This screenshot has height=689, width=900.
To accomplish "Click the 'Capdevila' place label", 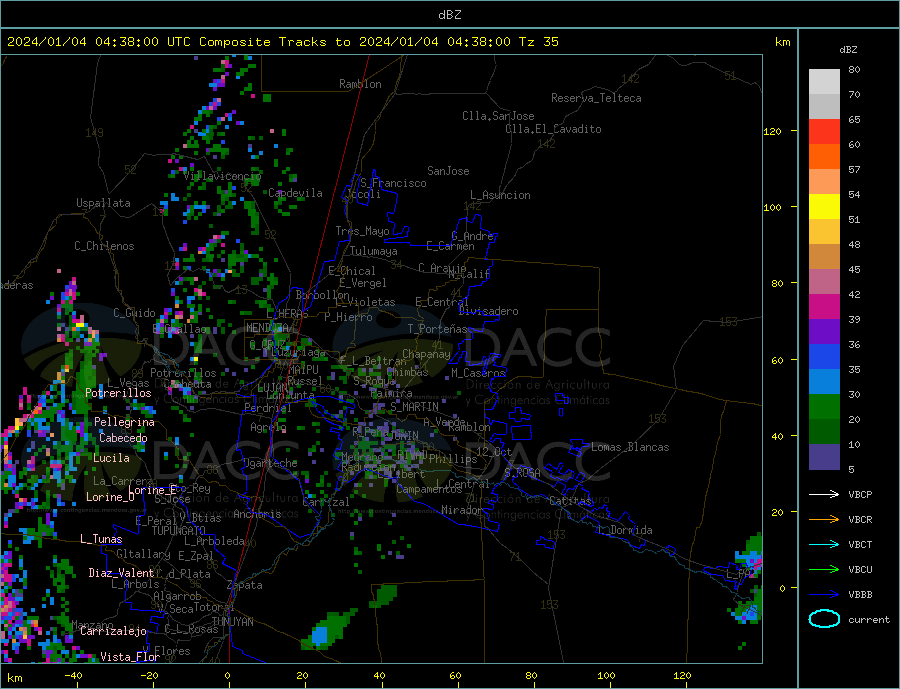I will click(295, 193).
